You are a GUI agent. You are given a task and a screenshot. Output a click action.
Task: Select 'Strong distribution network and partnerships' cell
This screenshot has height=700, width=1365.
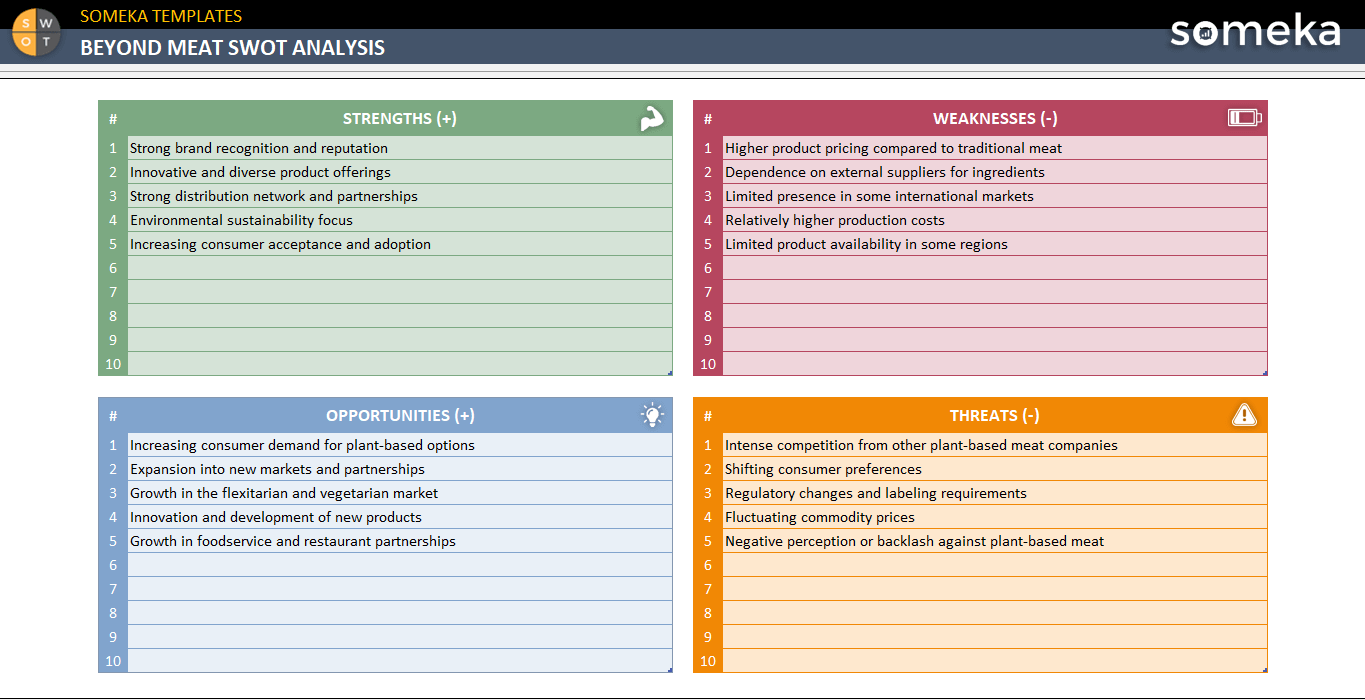pyautogui.click(x=400, y=196)
